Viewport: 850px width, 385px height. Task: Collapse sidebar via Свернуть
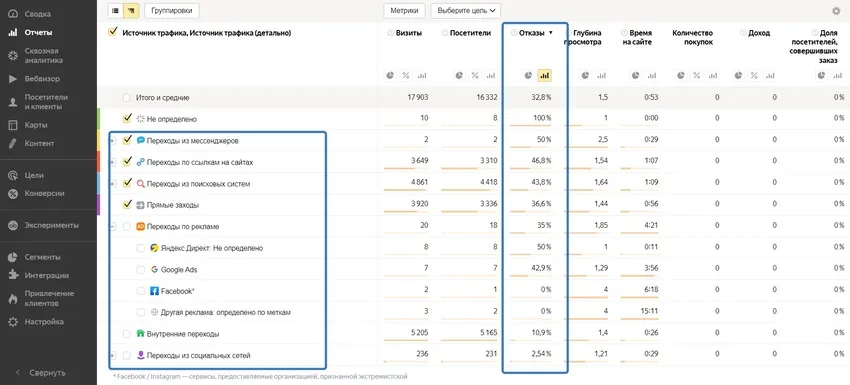tap(41, 373)
